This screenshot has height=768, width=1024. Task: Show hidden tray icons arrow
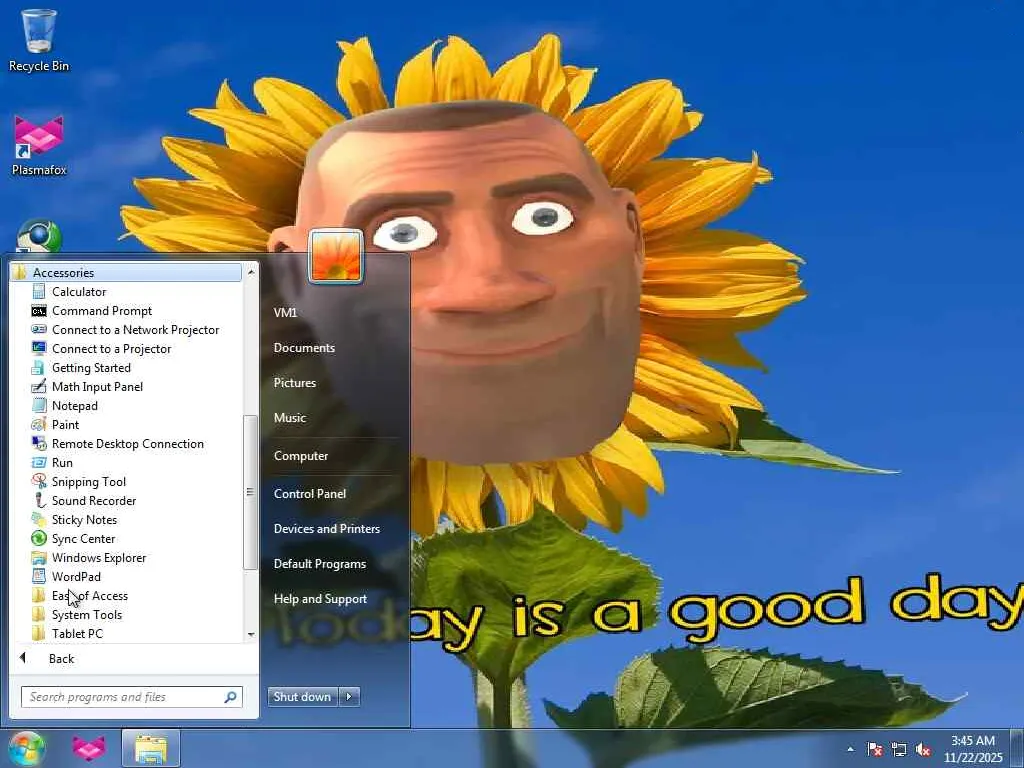(850, 749)
